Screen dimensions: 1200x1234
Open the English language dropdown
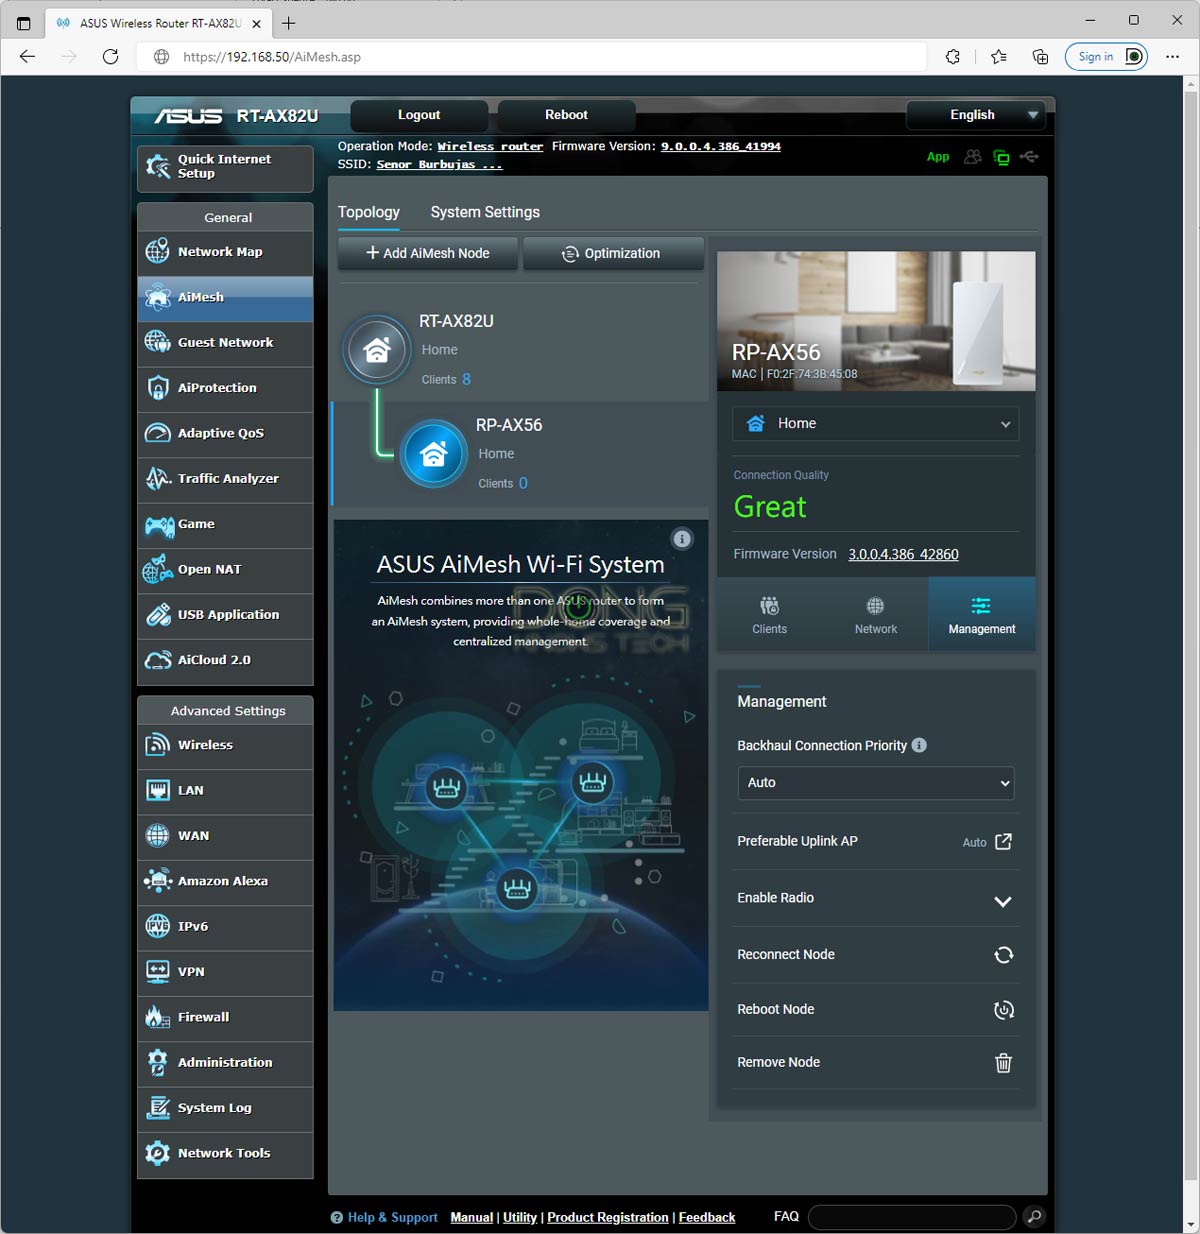tap(975, 115)
